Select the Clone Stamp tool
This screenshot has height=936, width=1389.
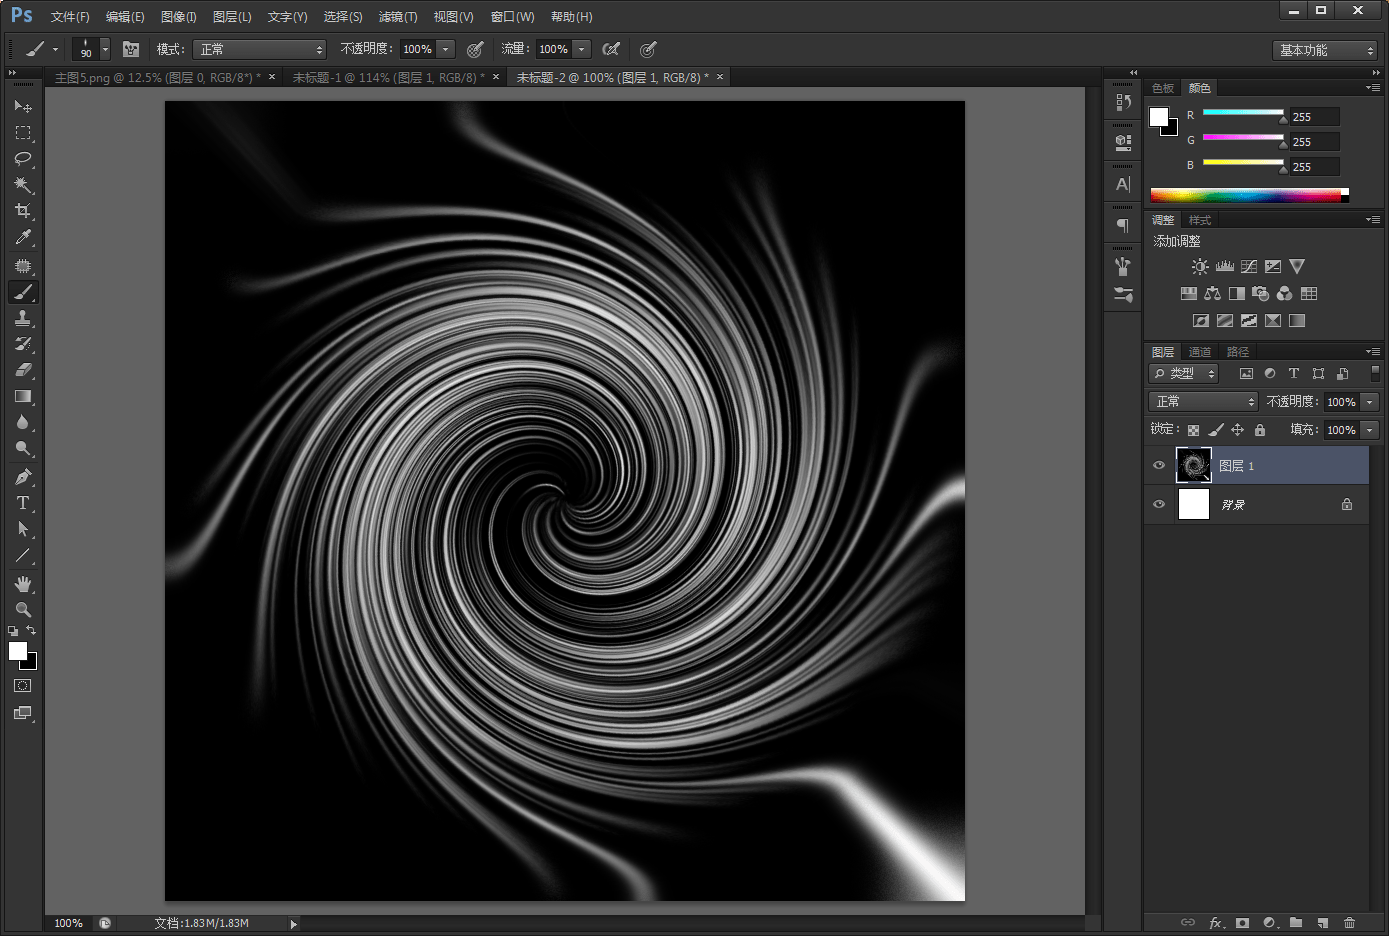[x=23, y=318]
